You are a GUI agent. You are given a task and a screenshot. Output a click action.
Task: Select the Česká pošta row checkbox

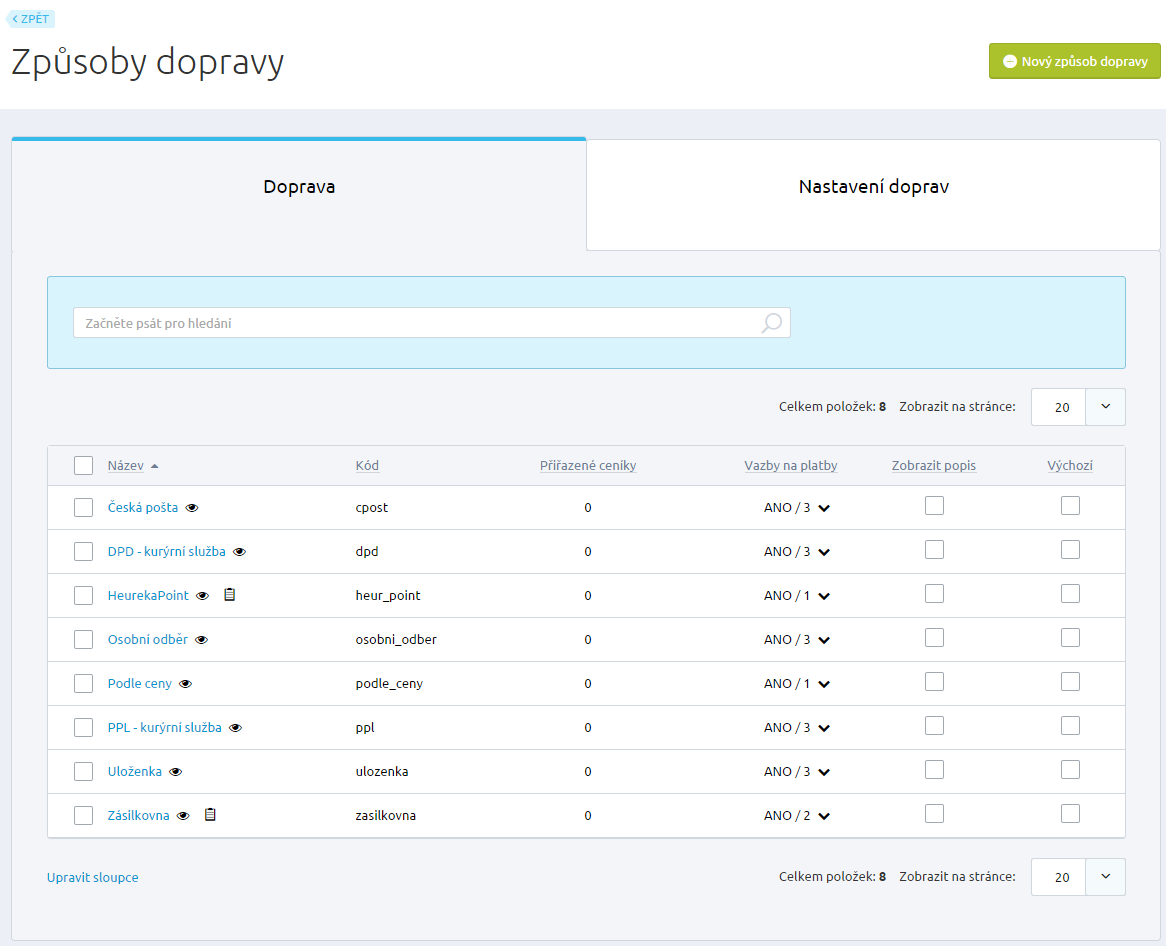click(x=83, y=507)
